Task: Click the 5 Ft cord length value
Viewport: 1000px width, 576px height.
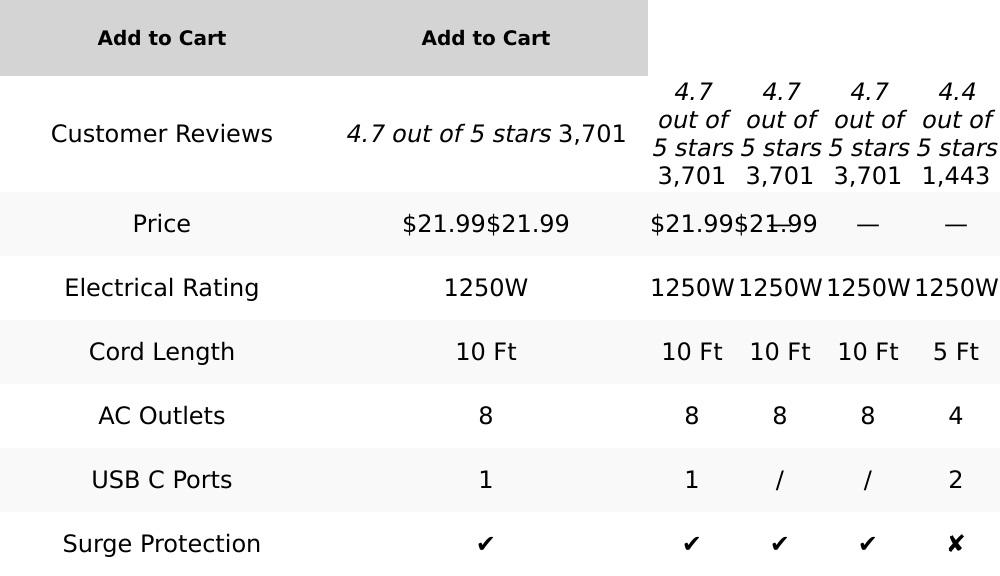Action: point(955,352)
